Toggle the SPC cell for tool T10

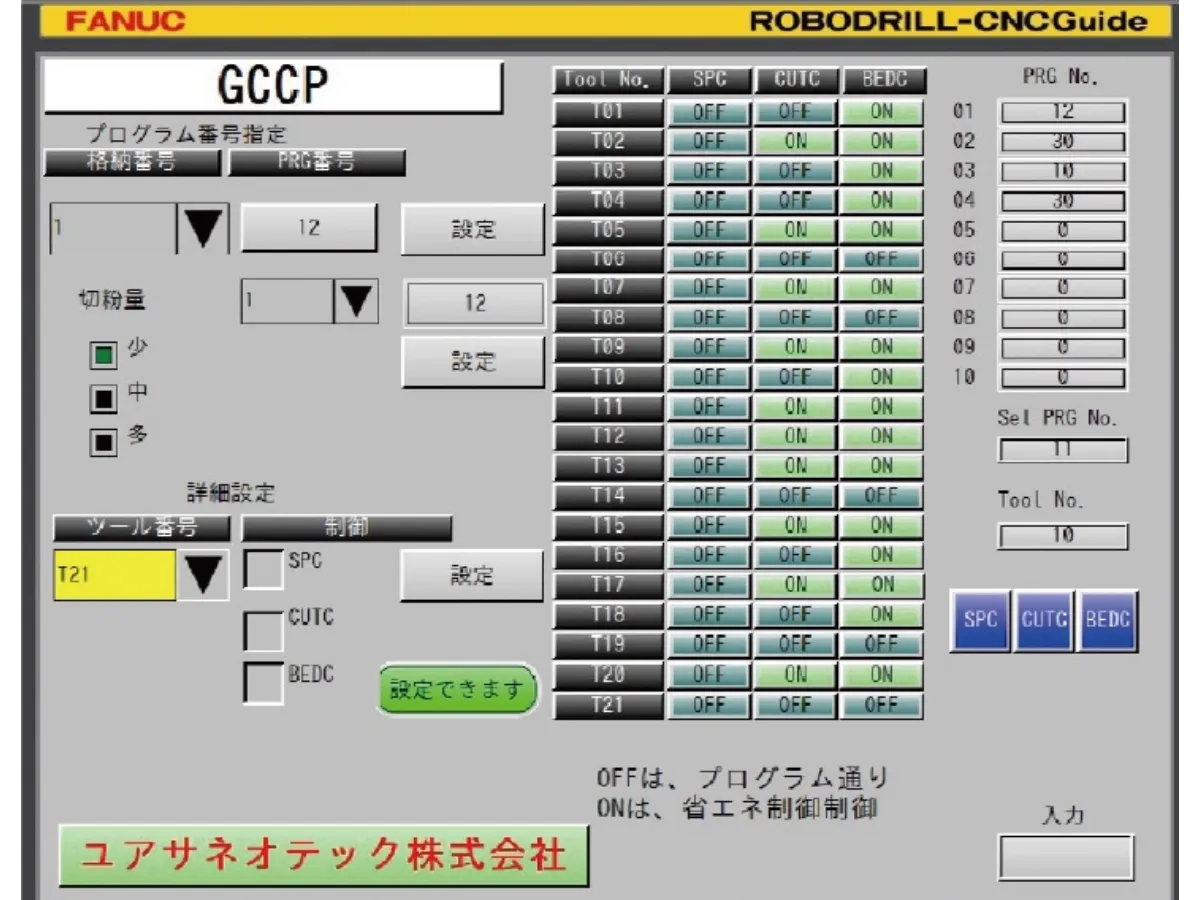click(x=708, y=377)
